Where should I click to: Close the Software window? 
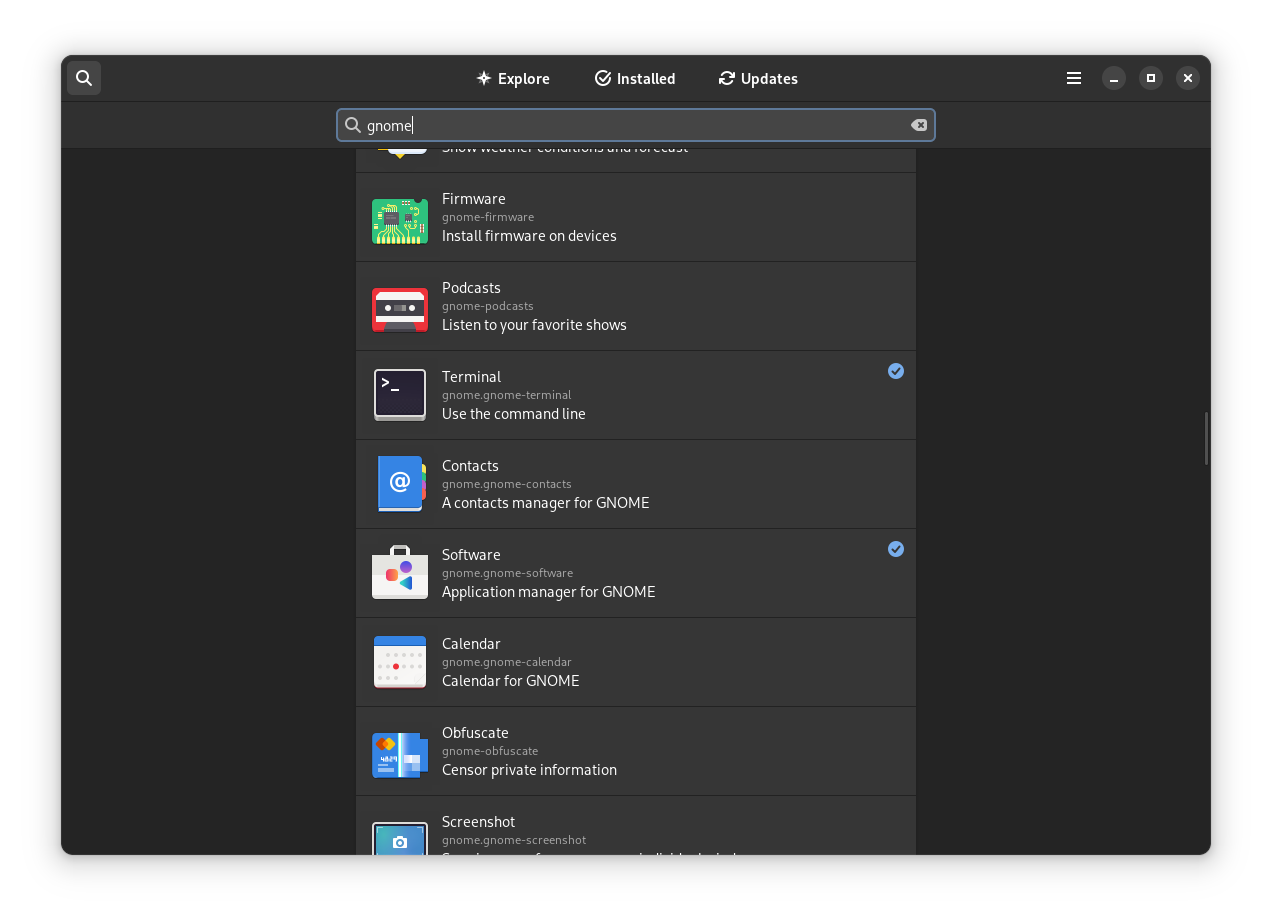point(1188,78)
